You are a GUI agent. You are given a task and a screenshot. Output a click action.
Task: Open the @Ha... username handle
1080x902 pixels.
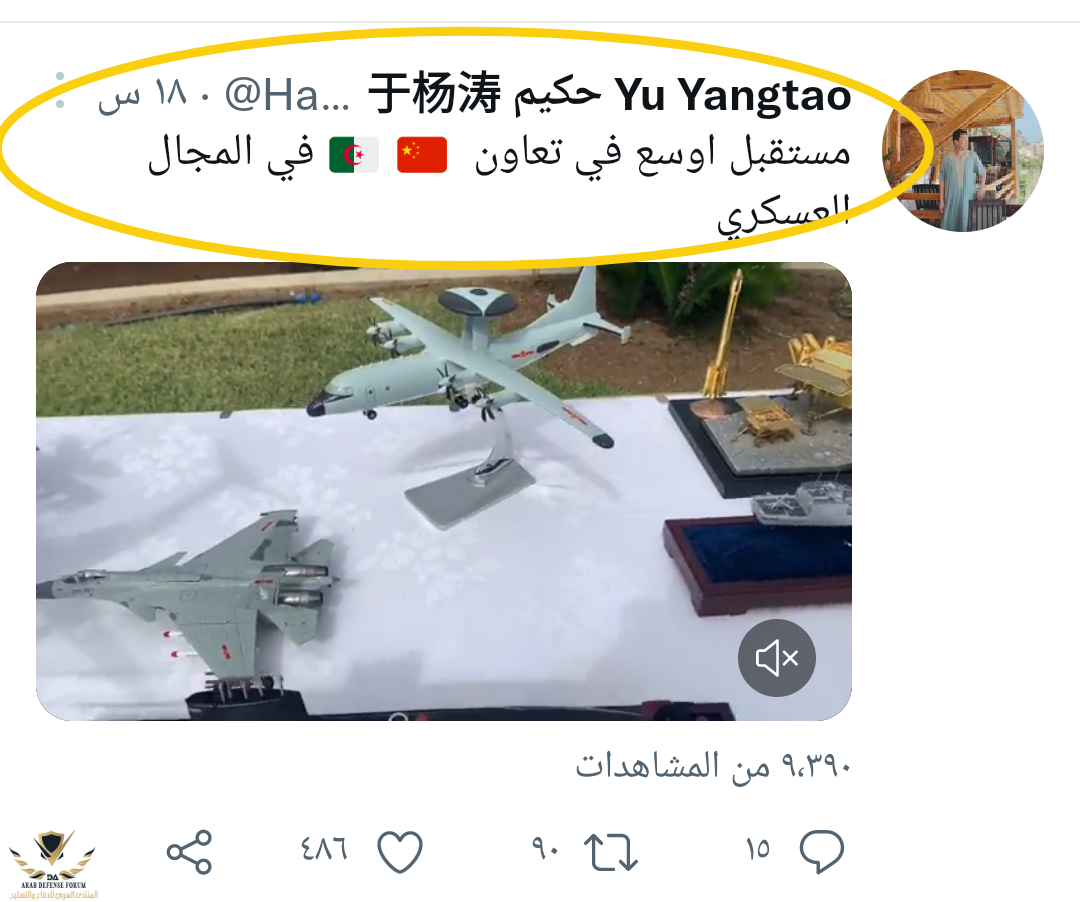pos(287,94)
